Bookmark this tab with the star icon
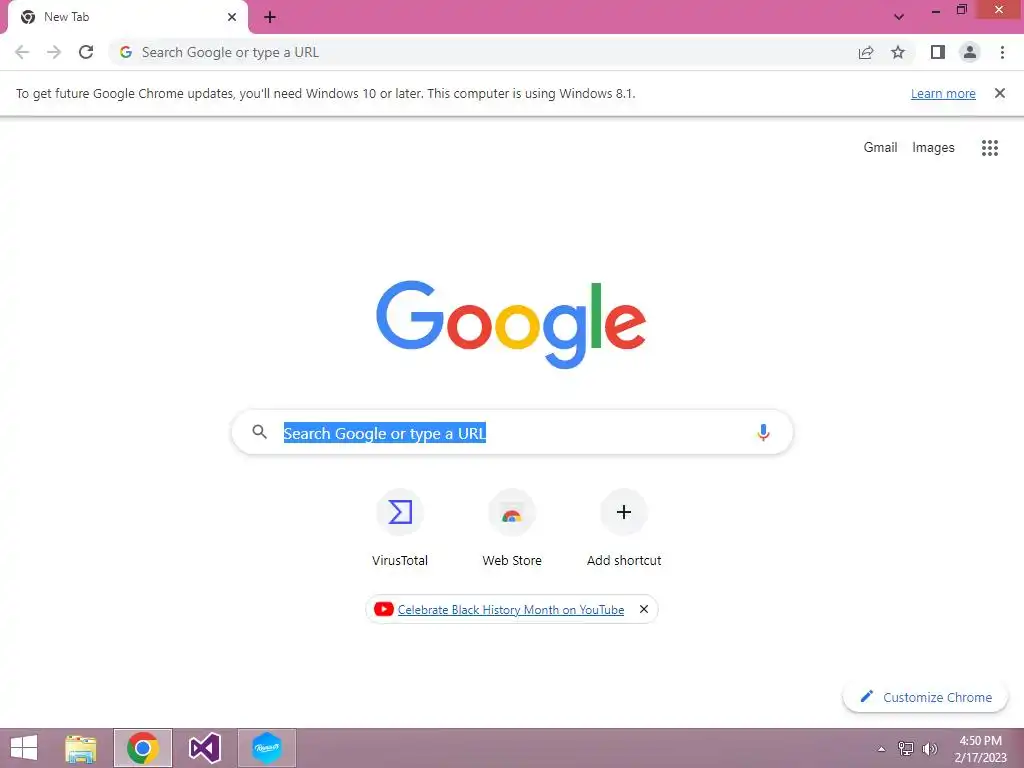The height and width of the screenshot is (768, 1024). tap(898, 52)
